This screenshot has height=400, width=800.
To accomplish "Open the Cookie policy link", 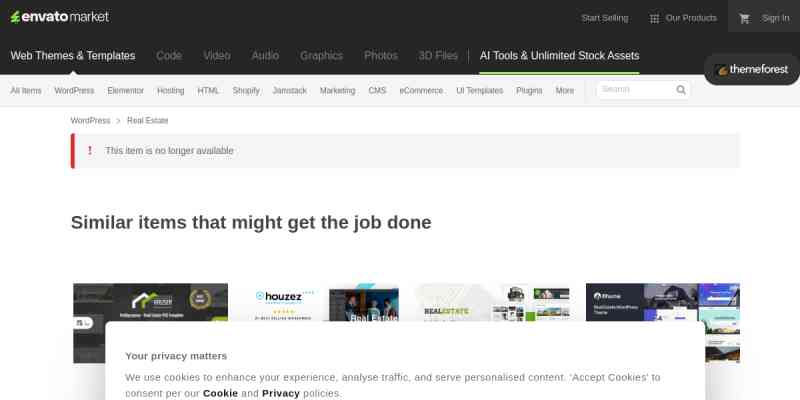I will tap(220, 393).
